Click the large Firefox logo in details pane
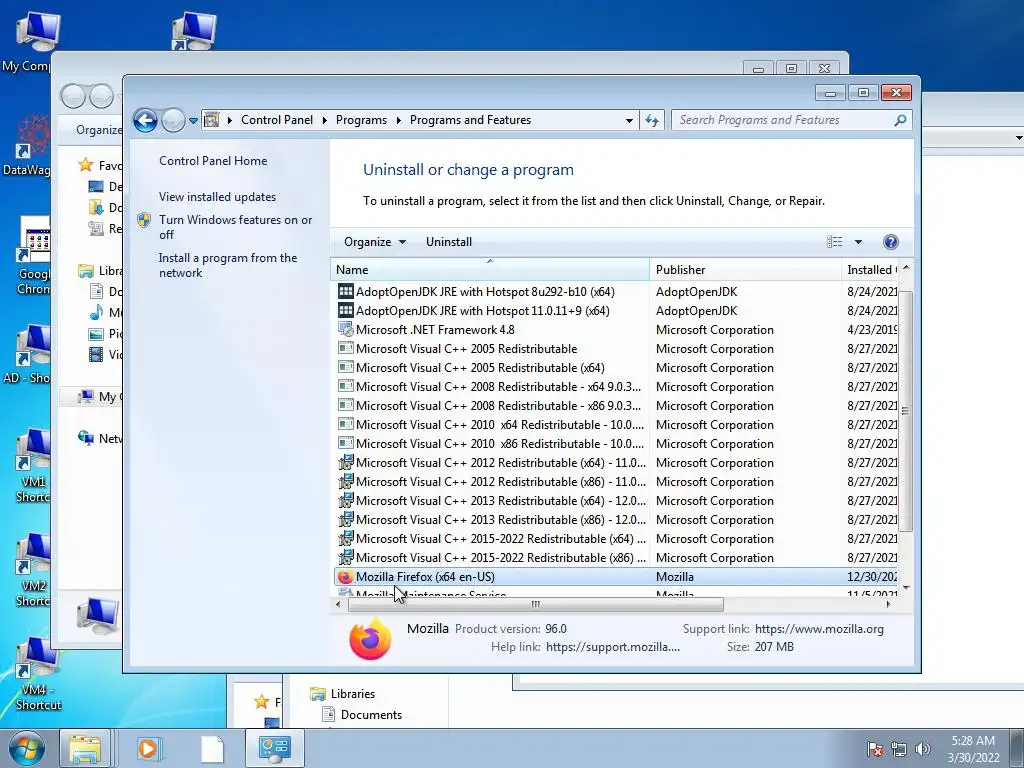This screenshot has width=1024, height=768. coord(370,638)
